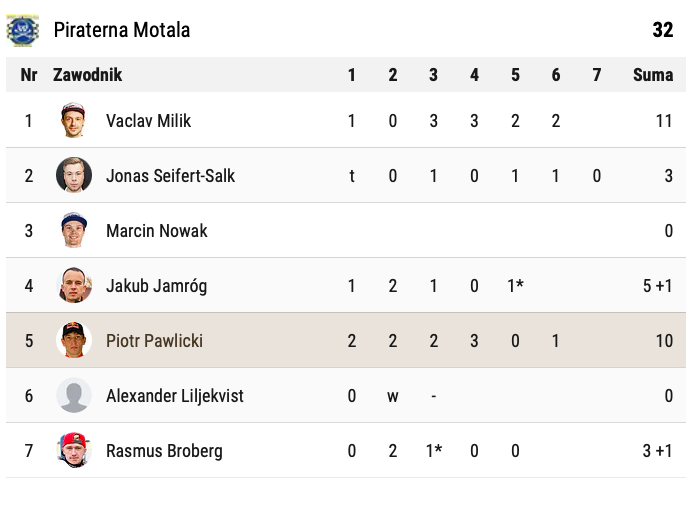Click Vaclav Milik's total of 11

click(x=663, y=121)
